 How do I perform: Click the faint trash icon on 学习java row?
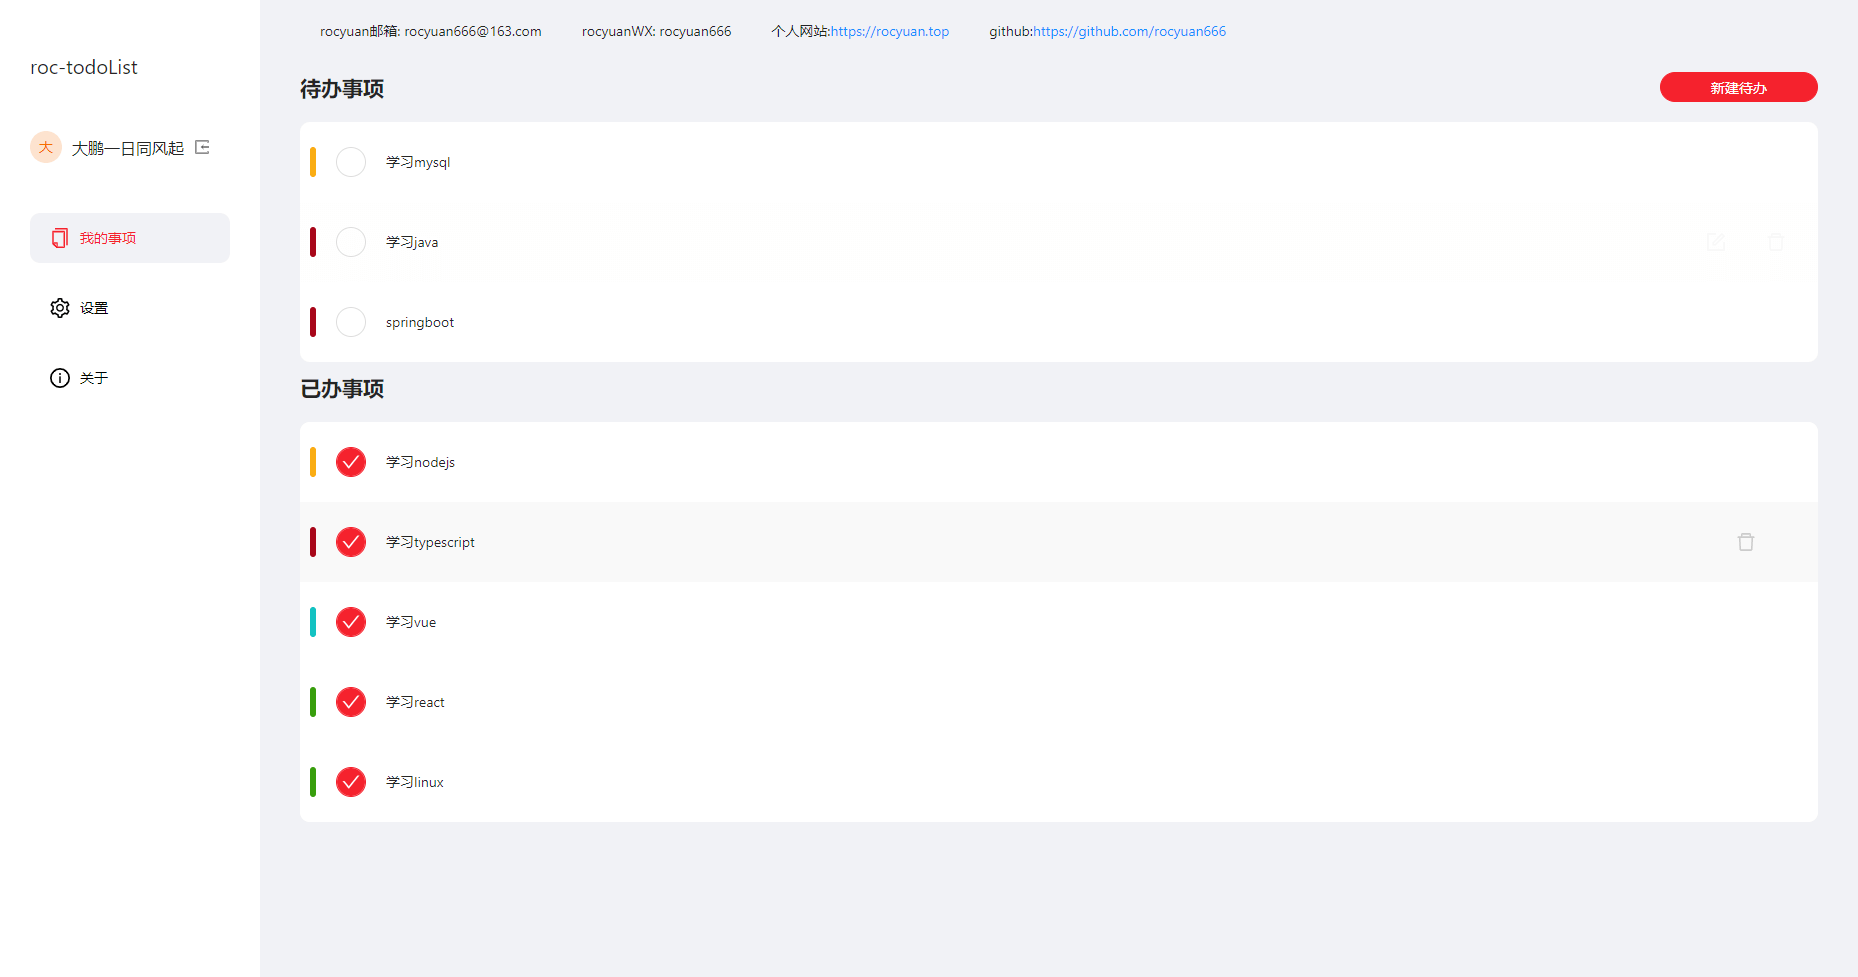(x=1776, y=242)
